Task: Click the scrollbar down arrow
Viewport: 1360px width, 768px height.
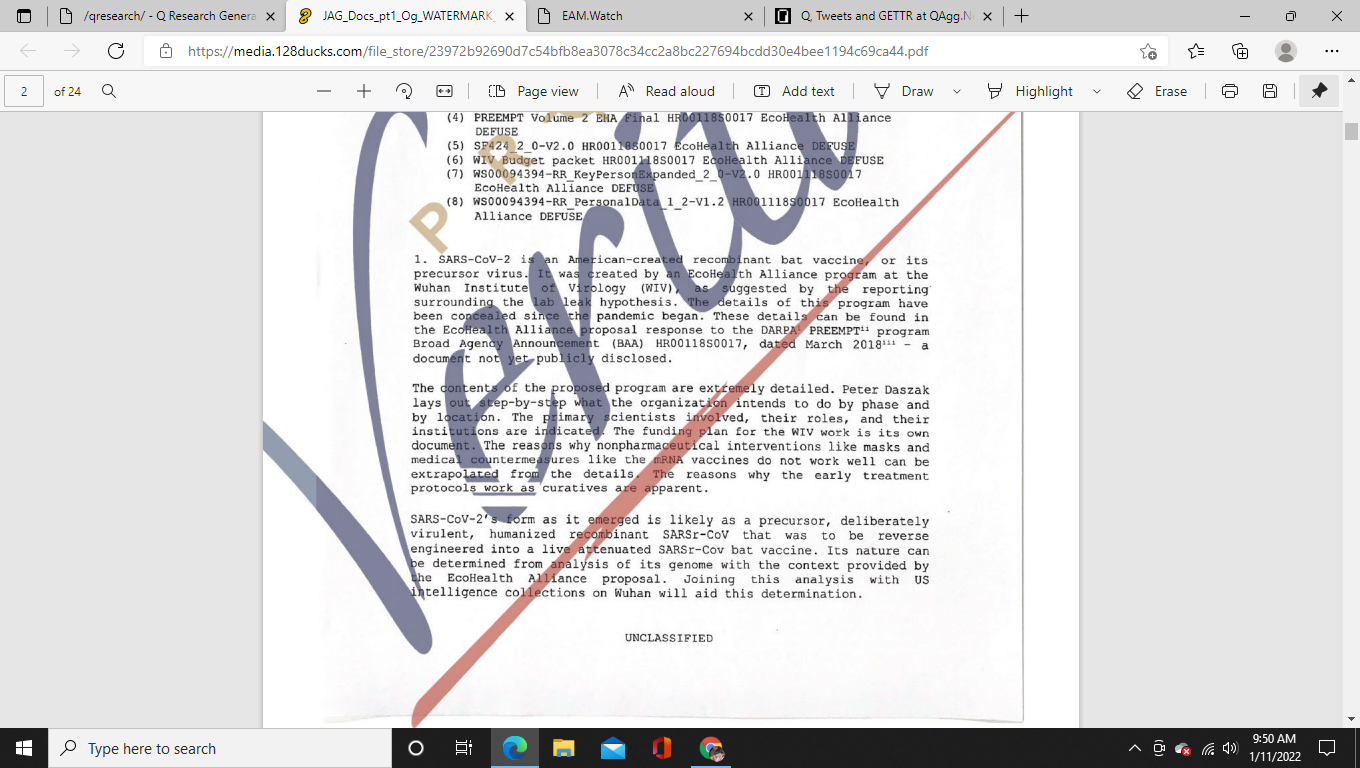Action: [1351, 719]
